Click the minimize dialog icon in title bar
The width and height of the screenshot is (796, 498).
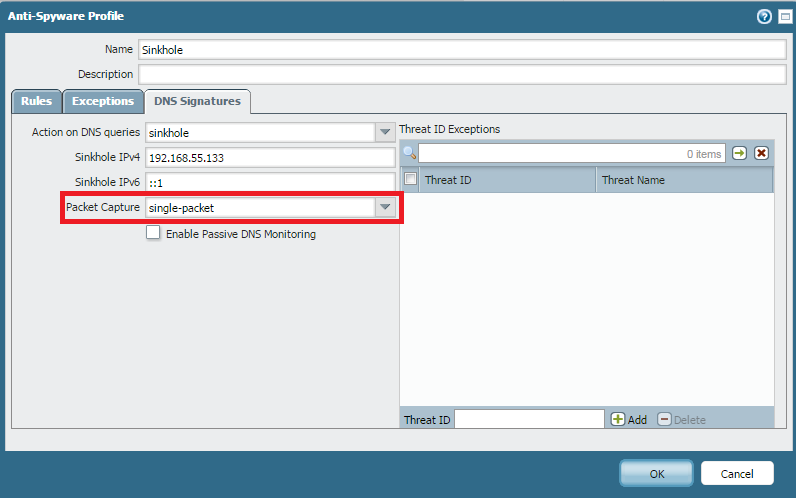point(785,17)
